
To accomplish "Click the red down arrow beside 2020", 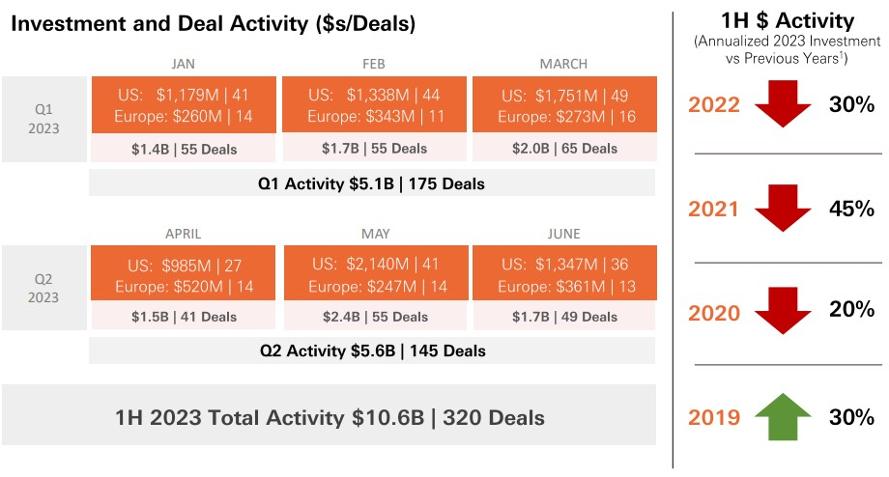I will point(783,310).
